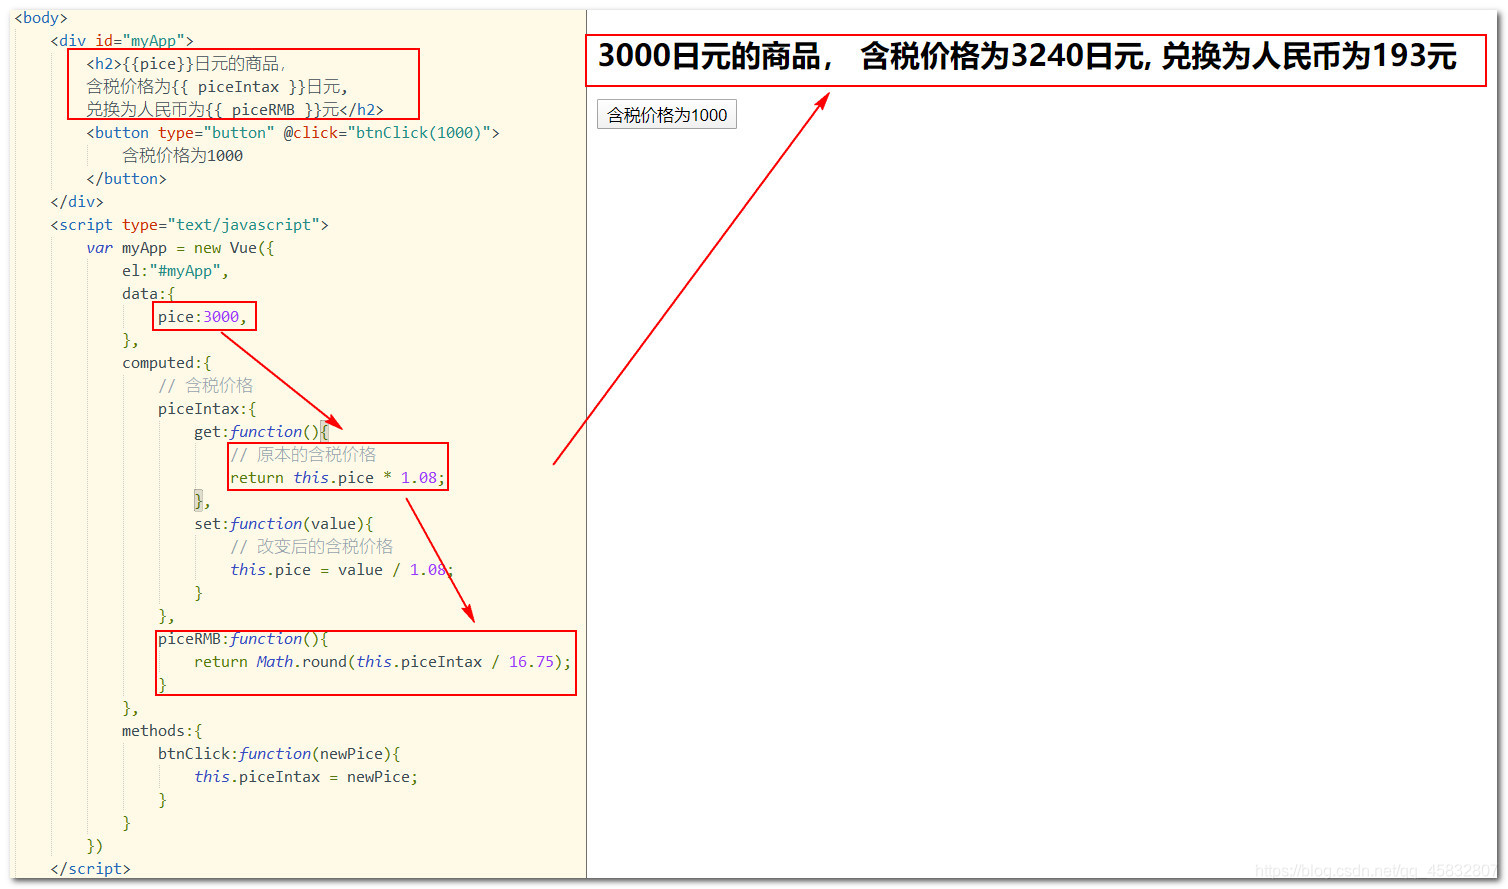Click the computed:{ line
This screenshot has width=1508, height=889.
pyautogui.click(x=167, y=363)
